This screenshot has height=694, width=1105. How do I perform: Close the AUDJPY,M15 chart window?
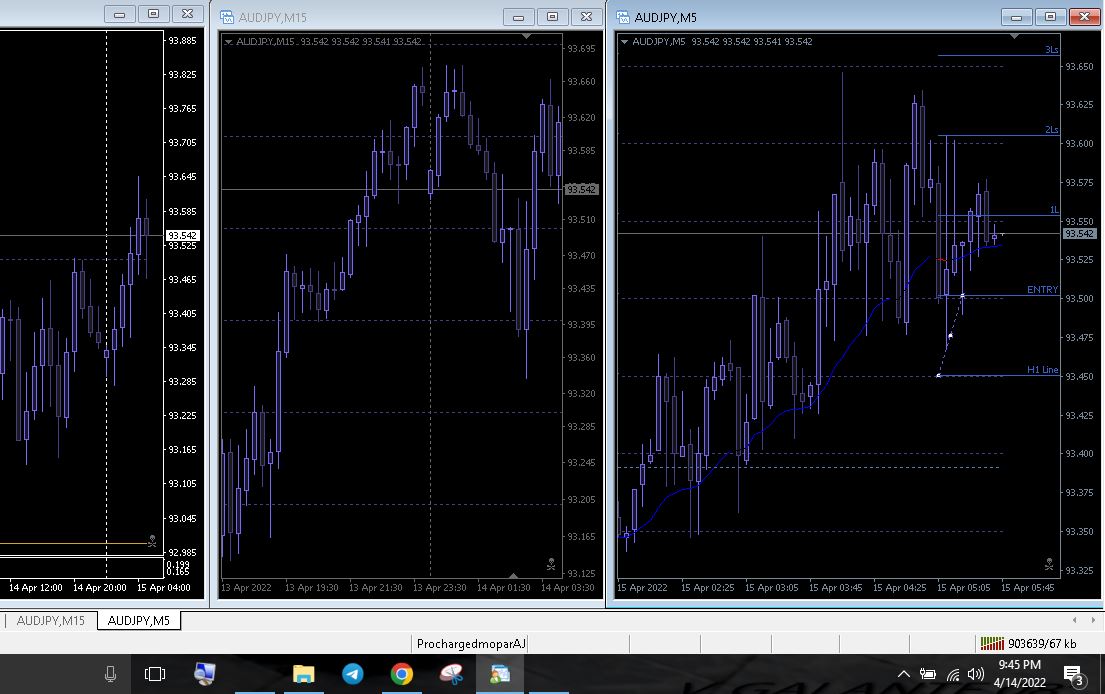[x=586, y=17]
